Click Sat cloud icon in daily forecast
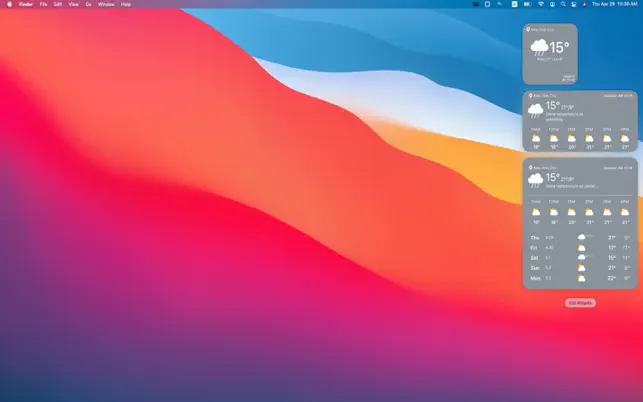This screenshot has height=402, width=643. (581, 257)
